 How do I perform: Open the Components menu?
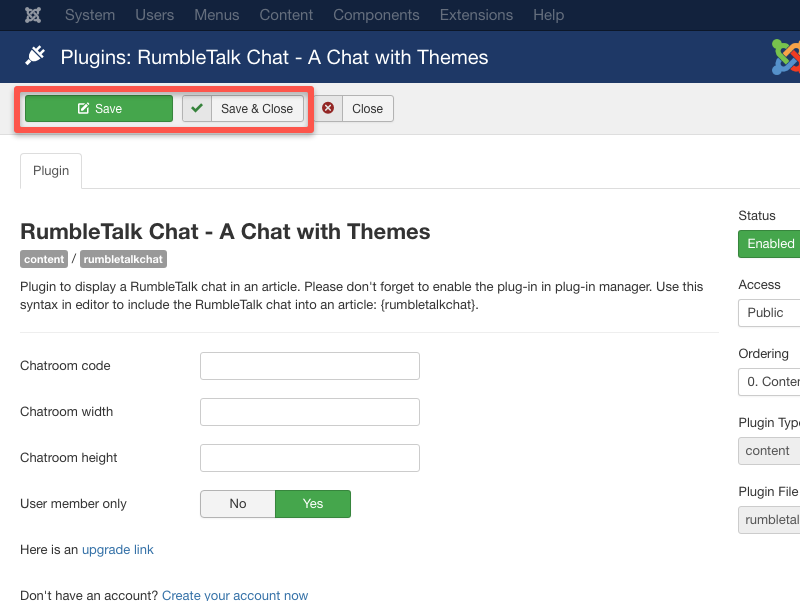click(x=376, y=15)
